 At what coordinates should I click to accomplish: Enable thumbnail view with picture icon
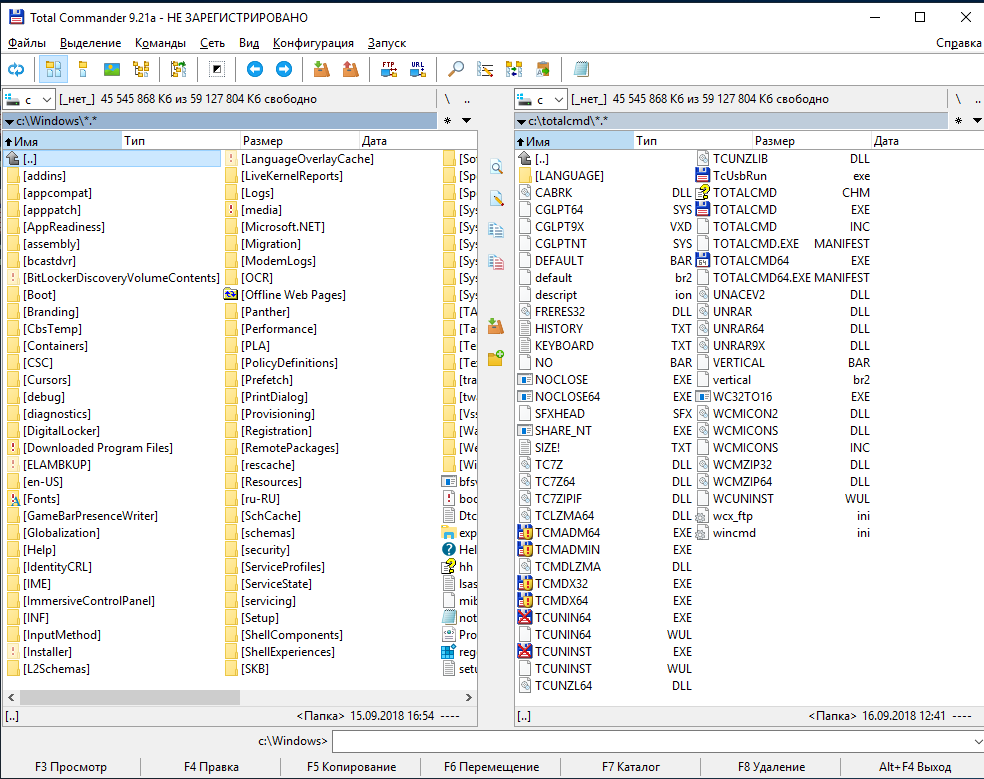[112, 69]
